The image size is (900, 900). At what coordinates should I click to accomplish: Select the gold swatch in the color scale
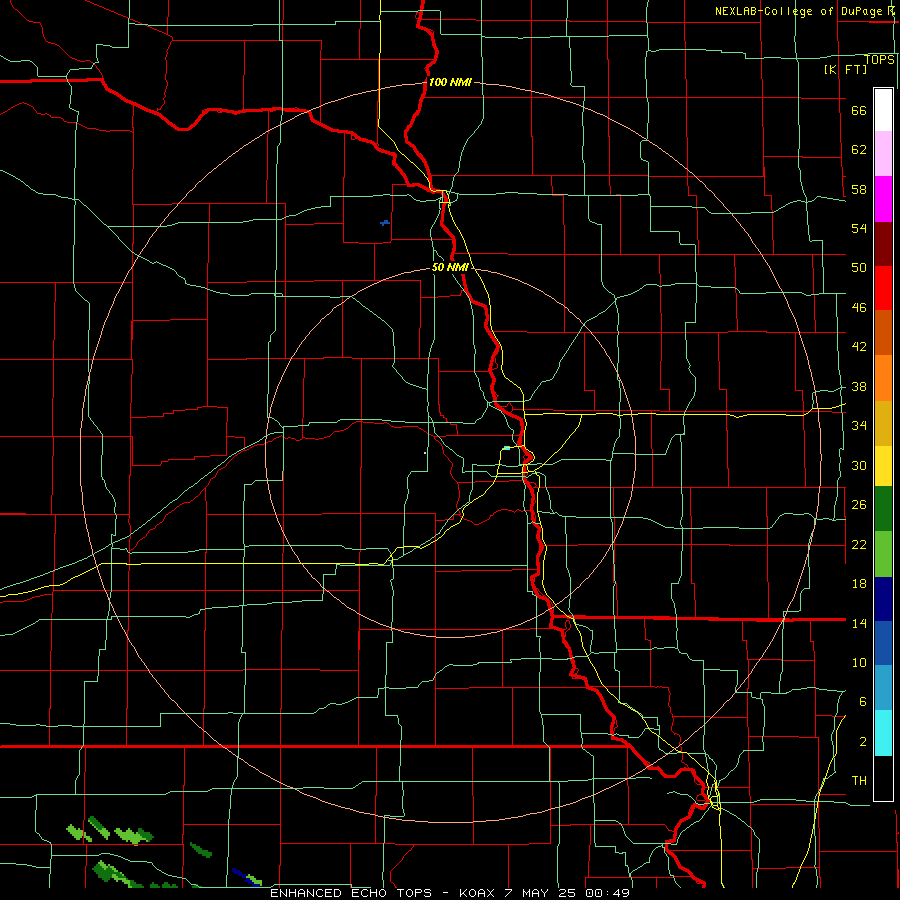[x=883, y=423]
